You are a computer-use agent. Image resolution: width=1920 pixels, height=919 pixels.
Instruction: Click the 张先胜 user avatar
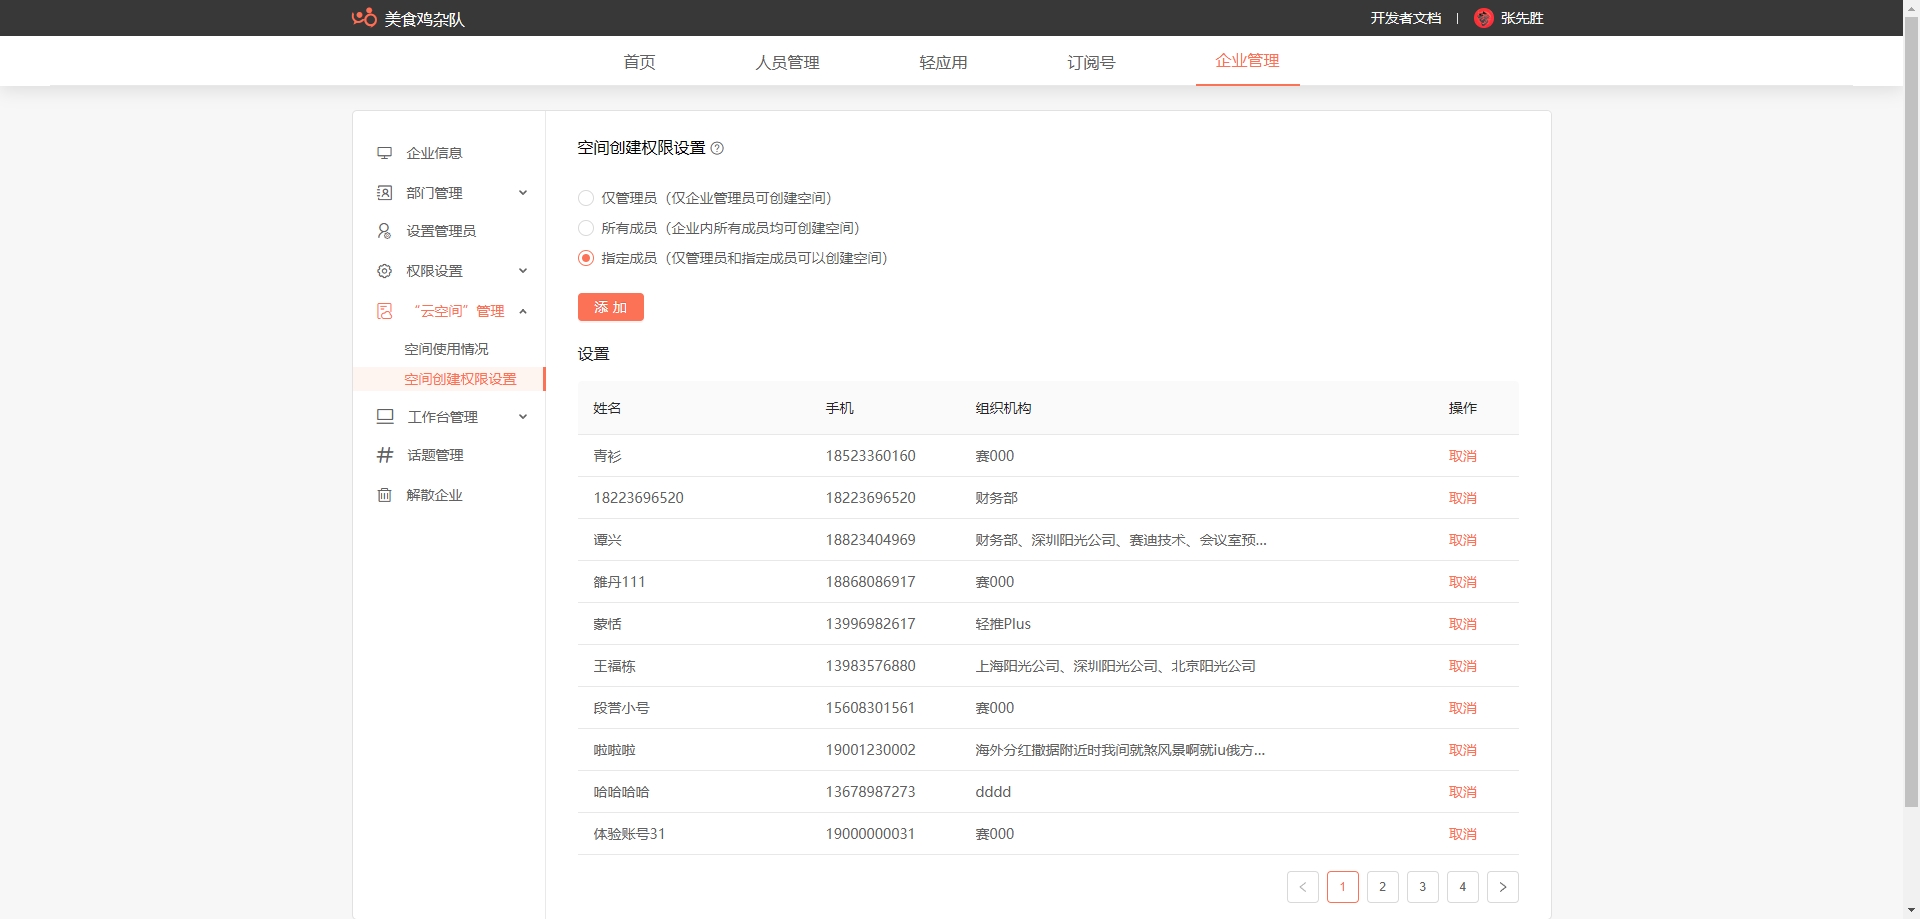tap(1484, 18)
